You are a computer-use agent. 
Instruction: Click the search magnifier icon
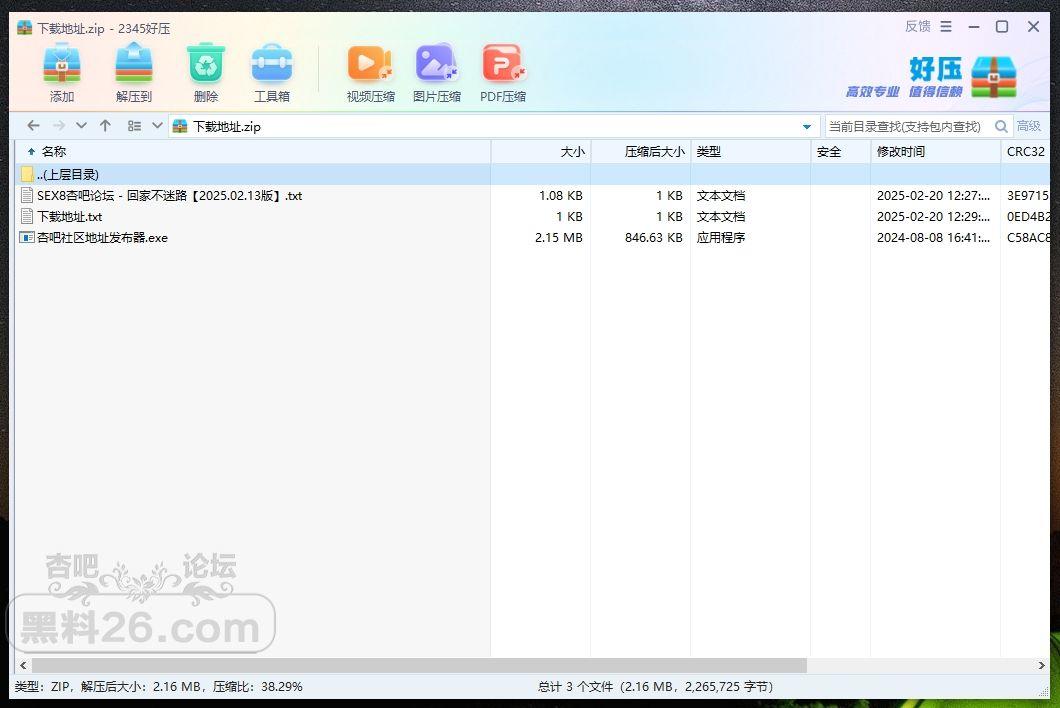click(x=1001, y=126)
